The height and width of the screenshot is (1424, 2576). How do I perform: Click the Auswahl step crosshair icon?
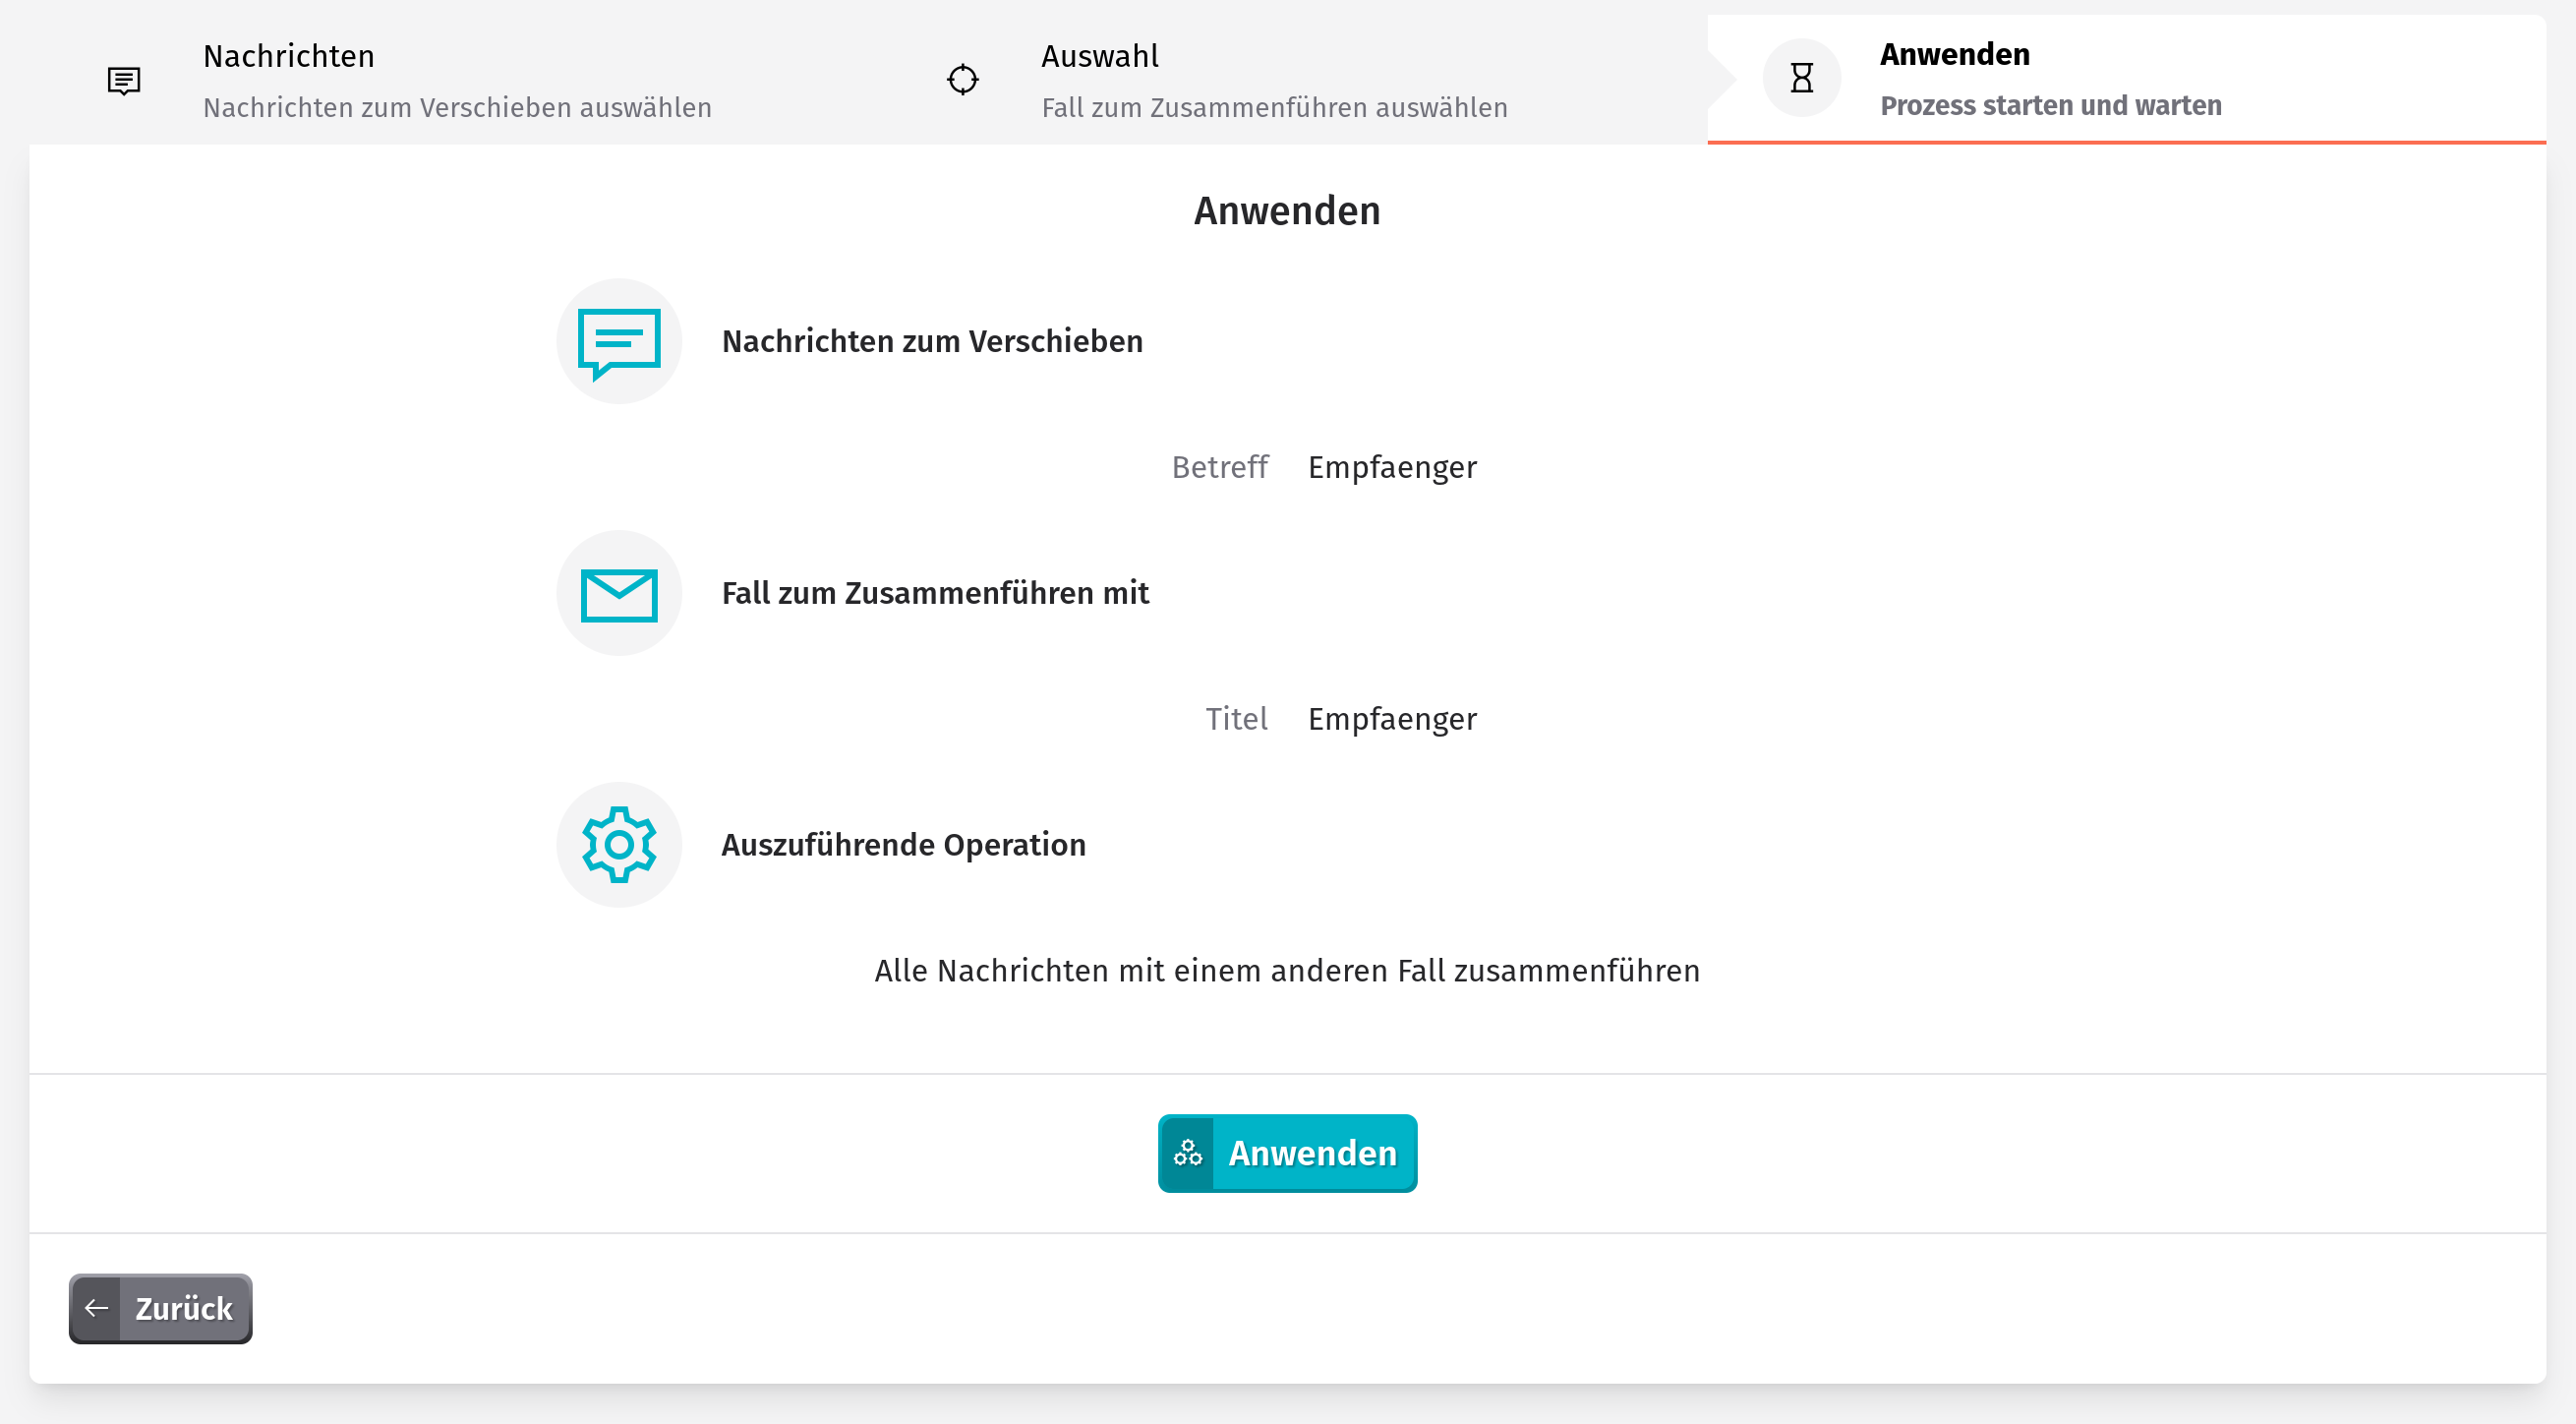(962, 79)
